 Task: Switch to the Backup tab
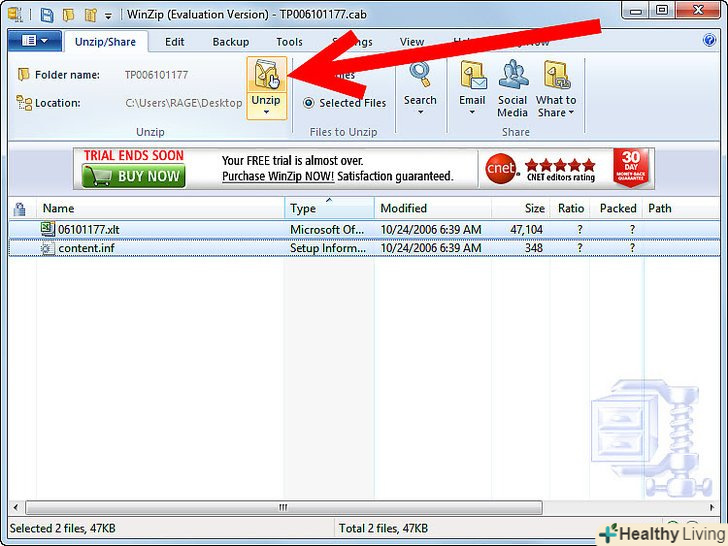coord(231,42)
